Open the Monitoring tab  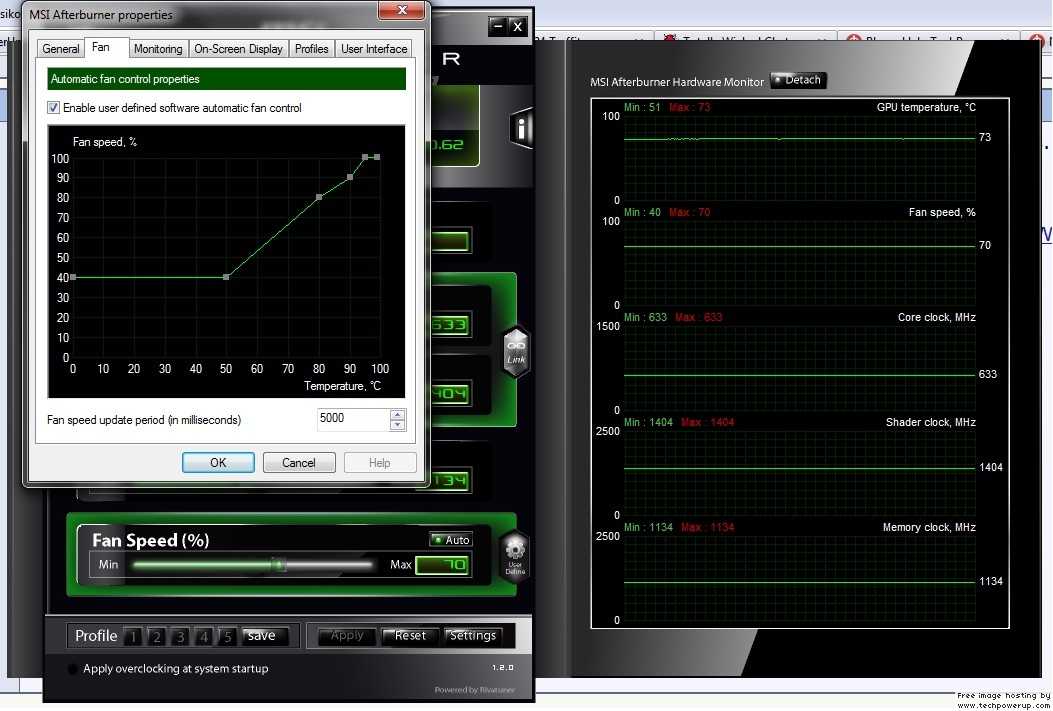pyautogui.click(x=158, y=49)
